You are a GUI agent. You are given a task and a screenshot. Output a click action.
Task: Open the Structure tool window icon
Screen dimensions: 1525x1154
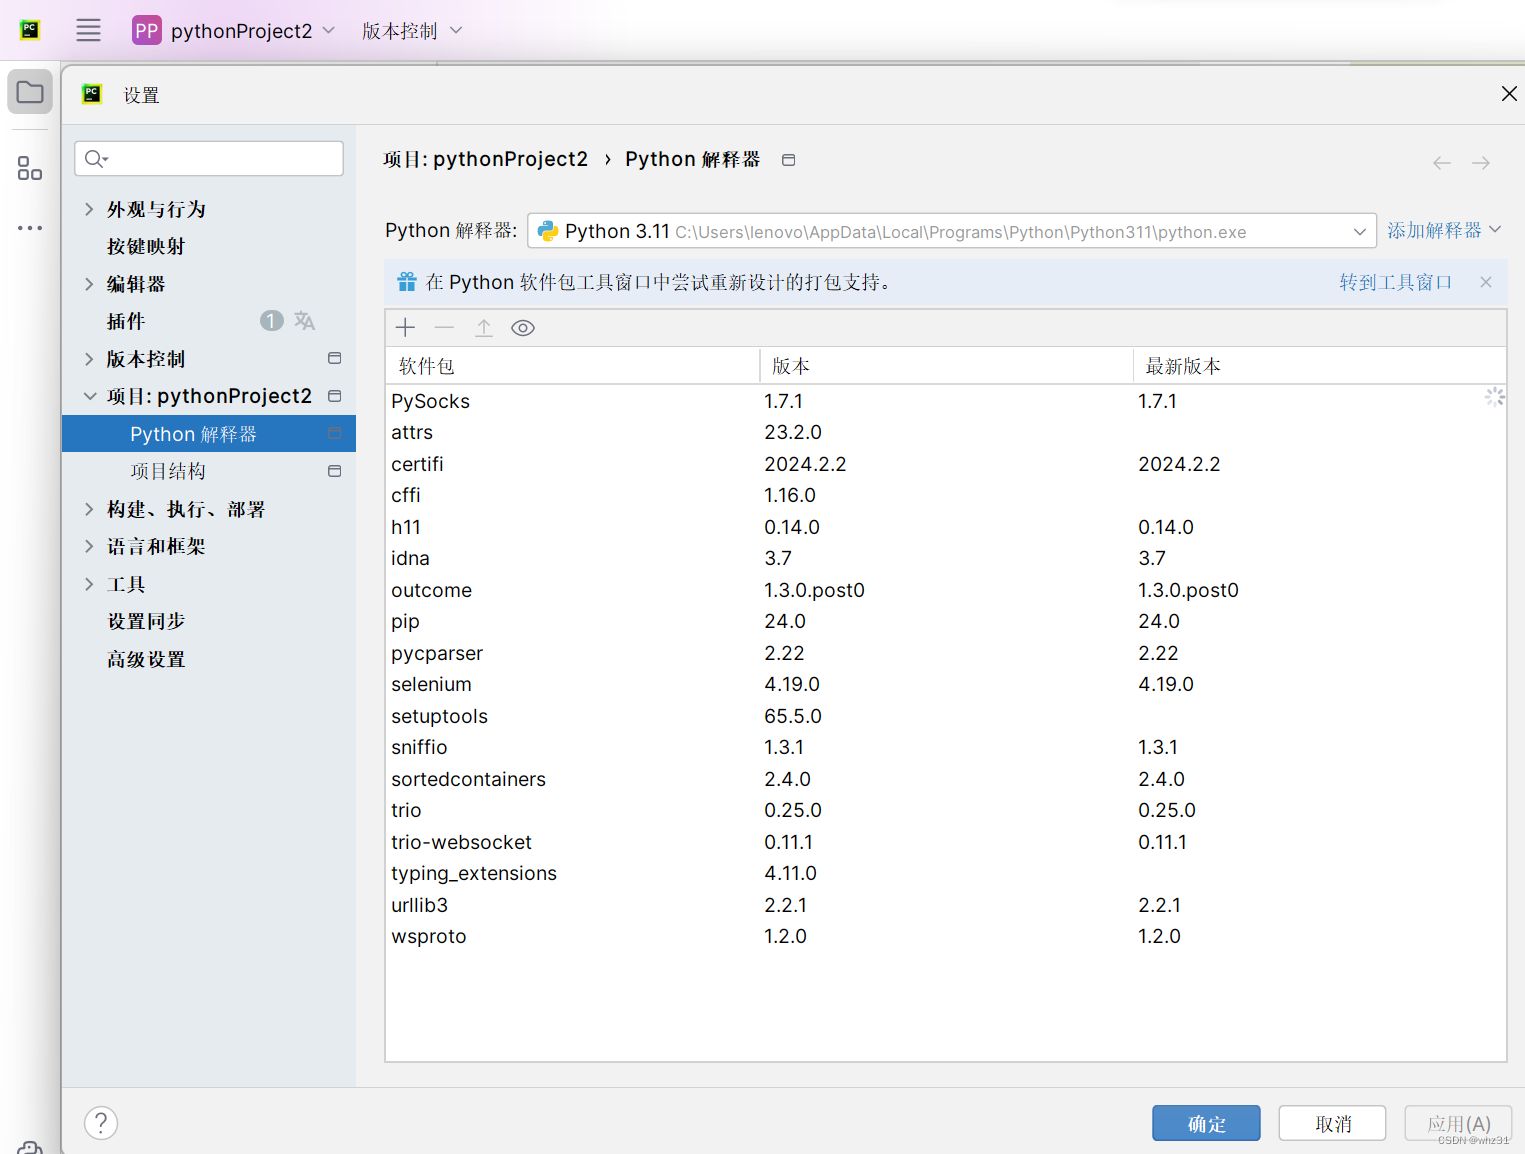pos(30,168)
